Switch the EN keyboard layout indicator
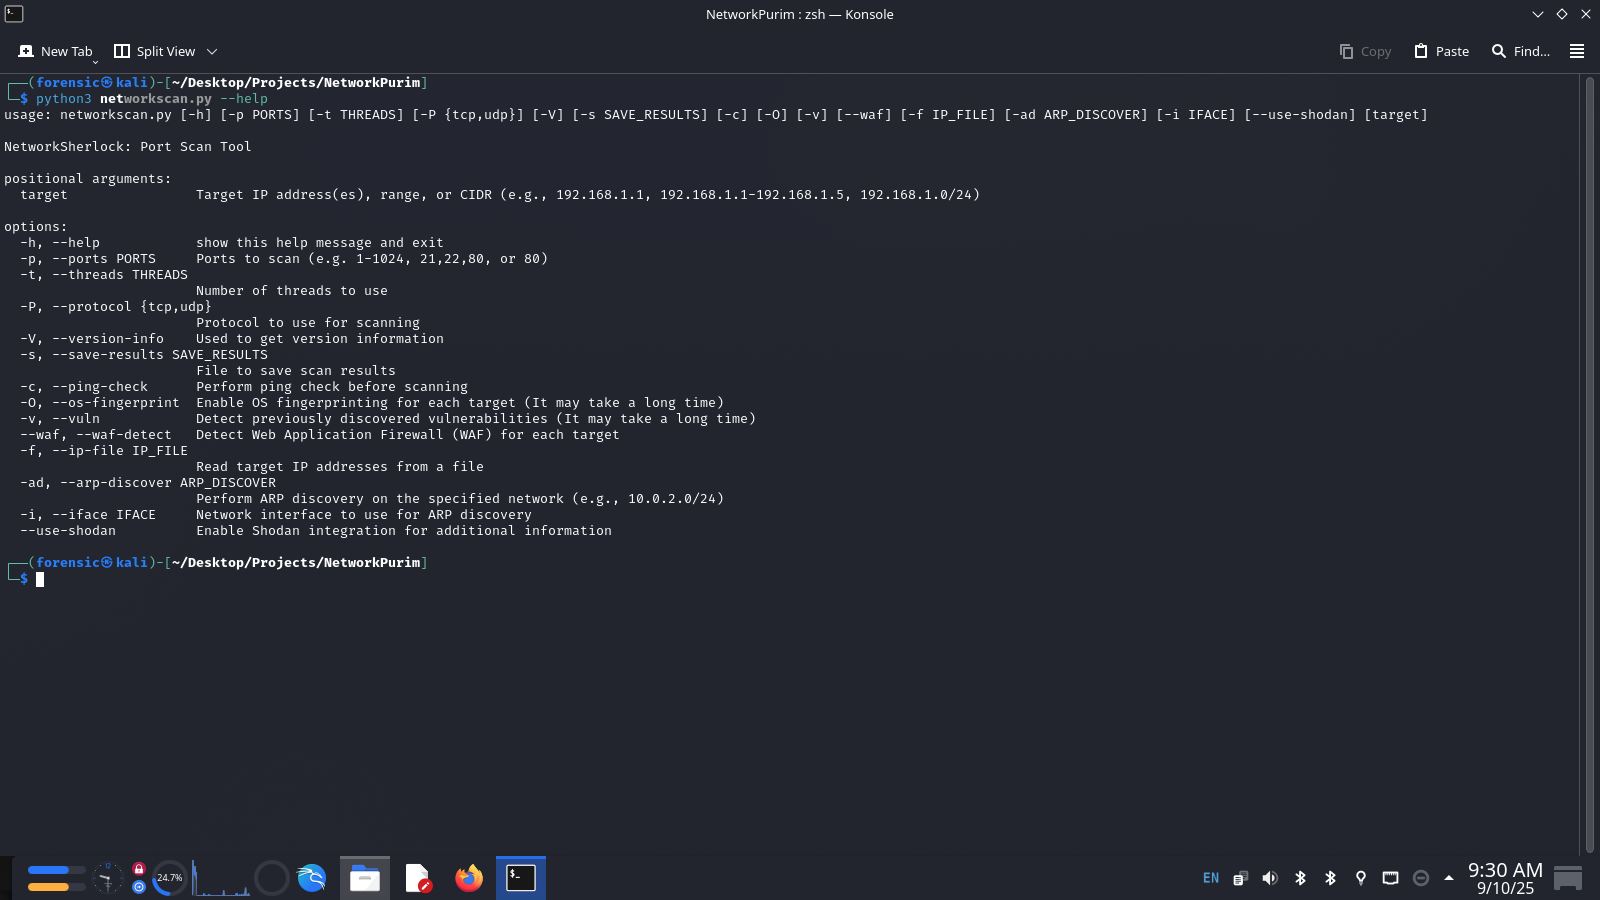1600x900 pixels. pos(1211,878)
